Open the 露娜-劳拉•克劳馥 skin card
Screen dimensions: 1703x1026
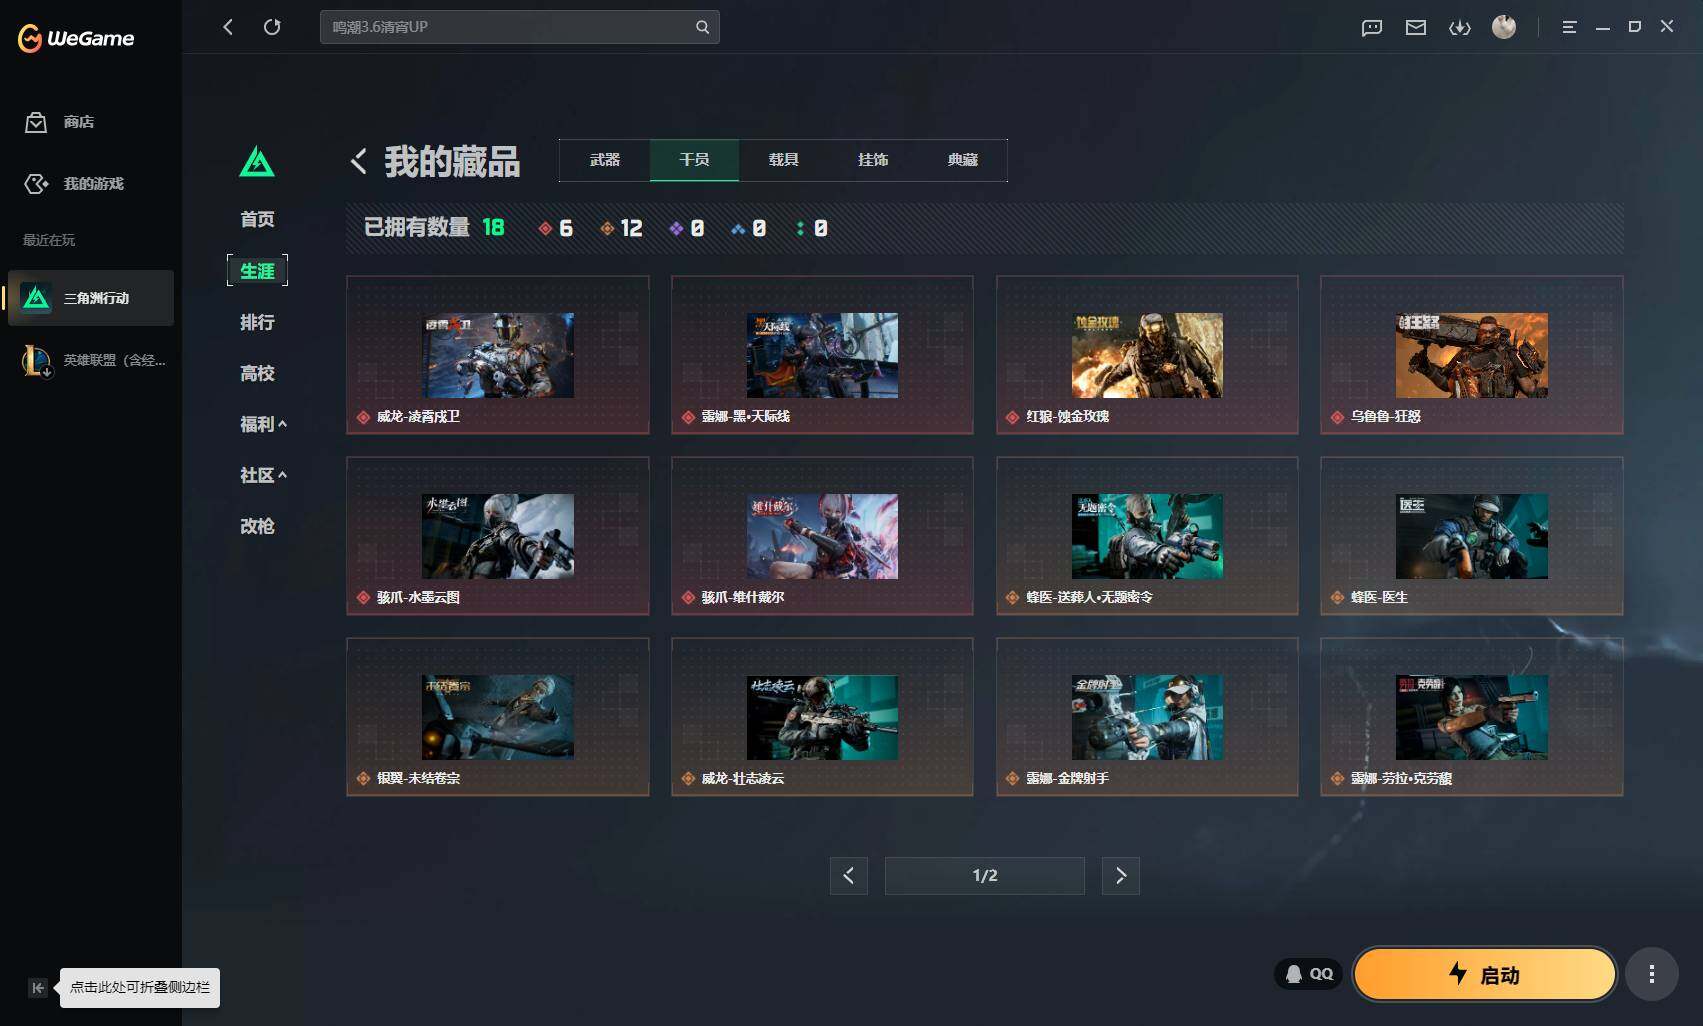click(1472, 717)
